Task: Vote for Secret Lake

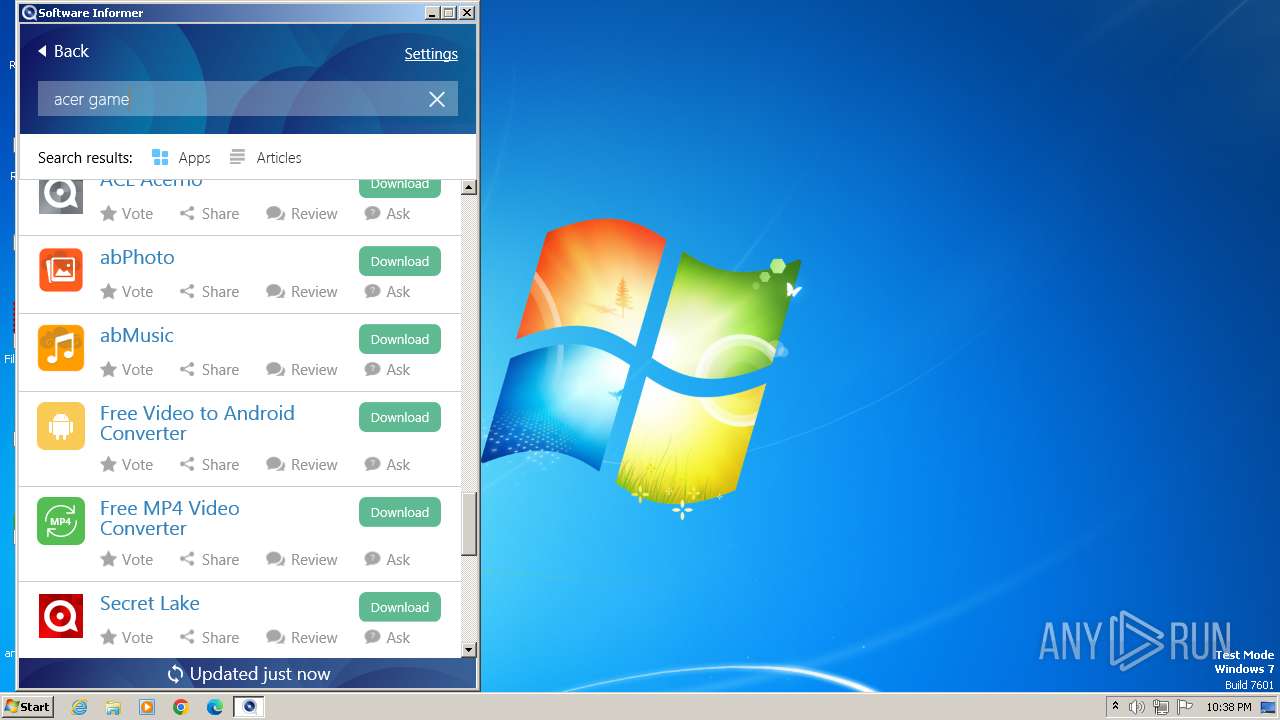Action: (x=127, y=638)
